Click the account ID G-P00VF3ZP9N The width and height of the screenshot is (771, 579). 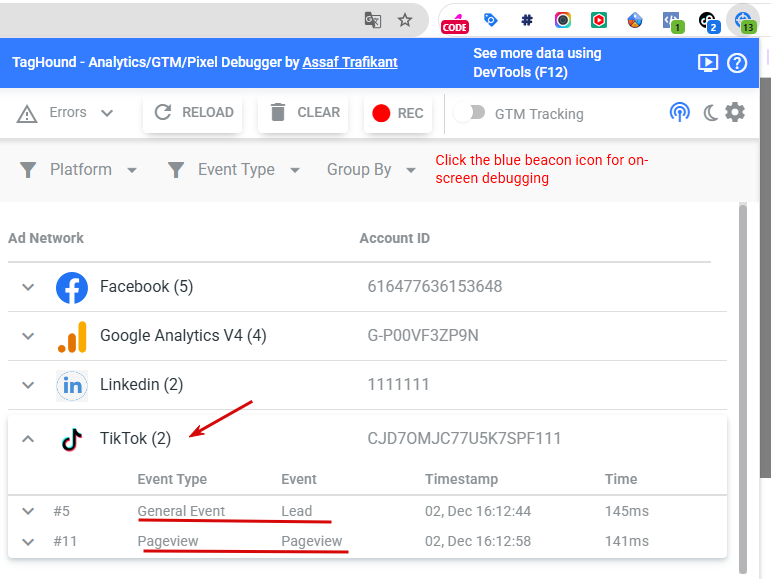pos(423,336)
